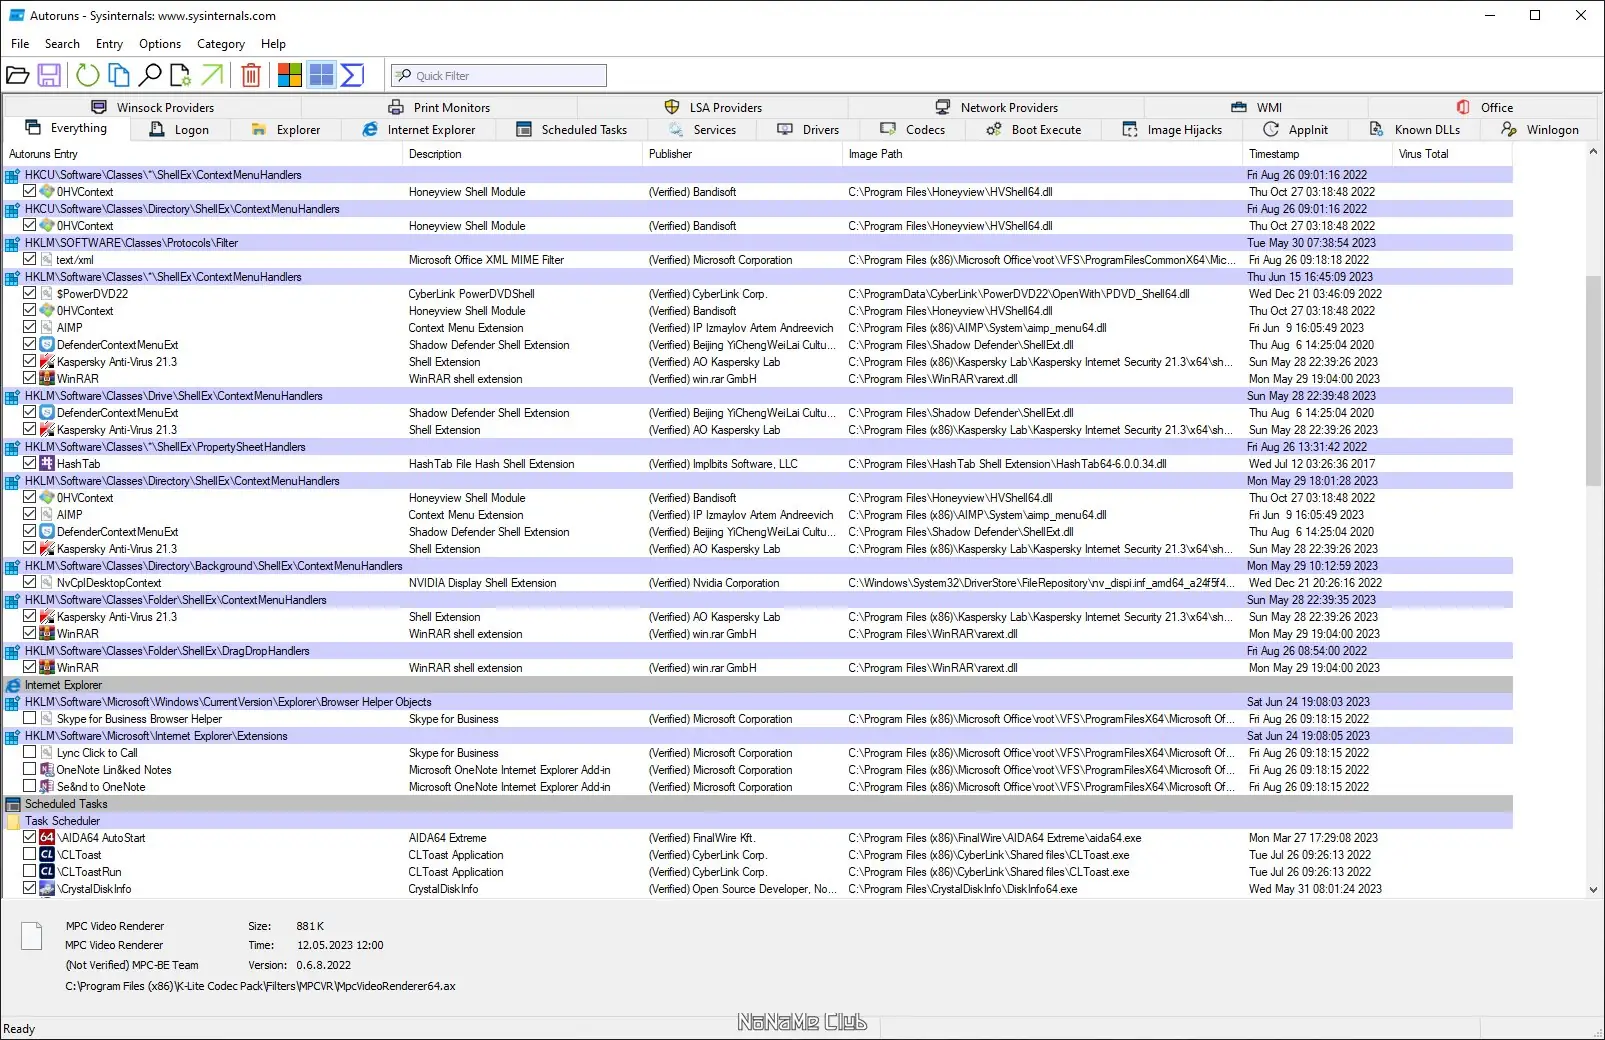The image size is (1605, 1040).
Task: Click the Internet Explorer section row icon
Action: coord(13,685)
